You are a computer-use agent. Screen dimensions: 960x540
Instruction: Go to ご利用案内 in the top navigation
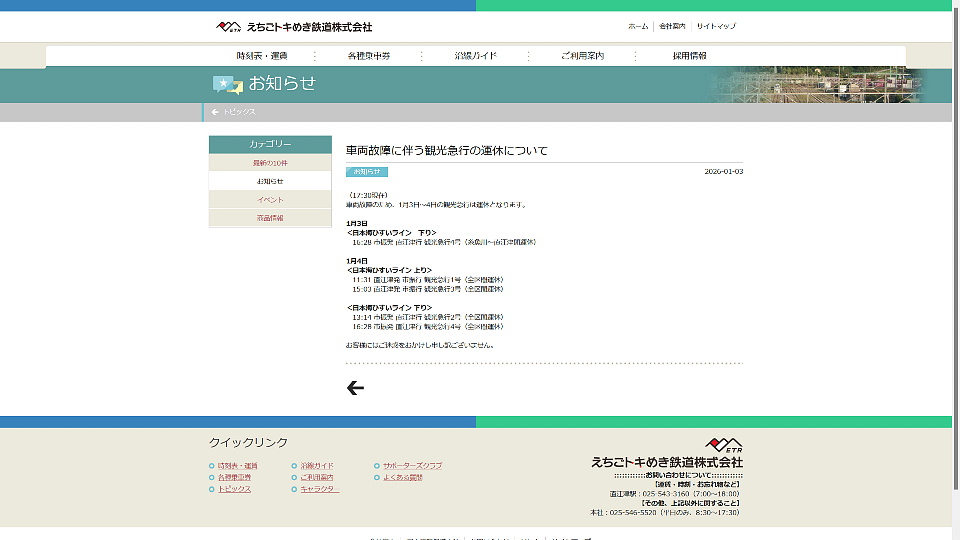pos(582,56)
